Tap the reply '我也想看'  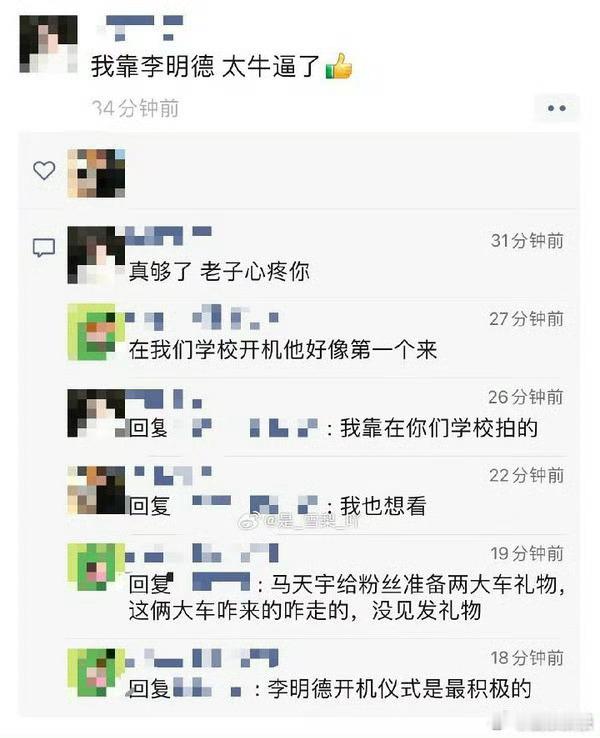click(x=383, y=506)
